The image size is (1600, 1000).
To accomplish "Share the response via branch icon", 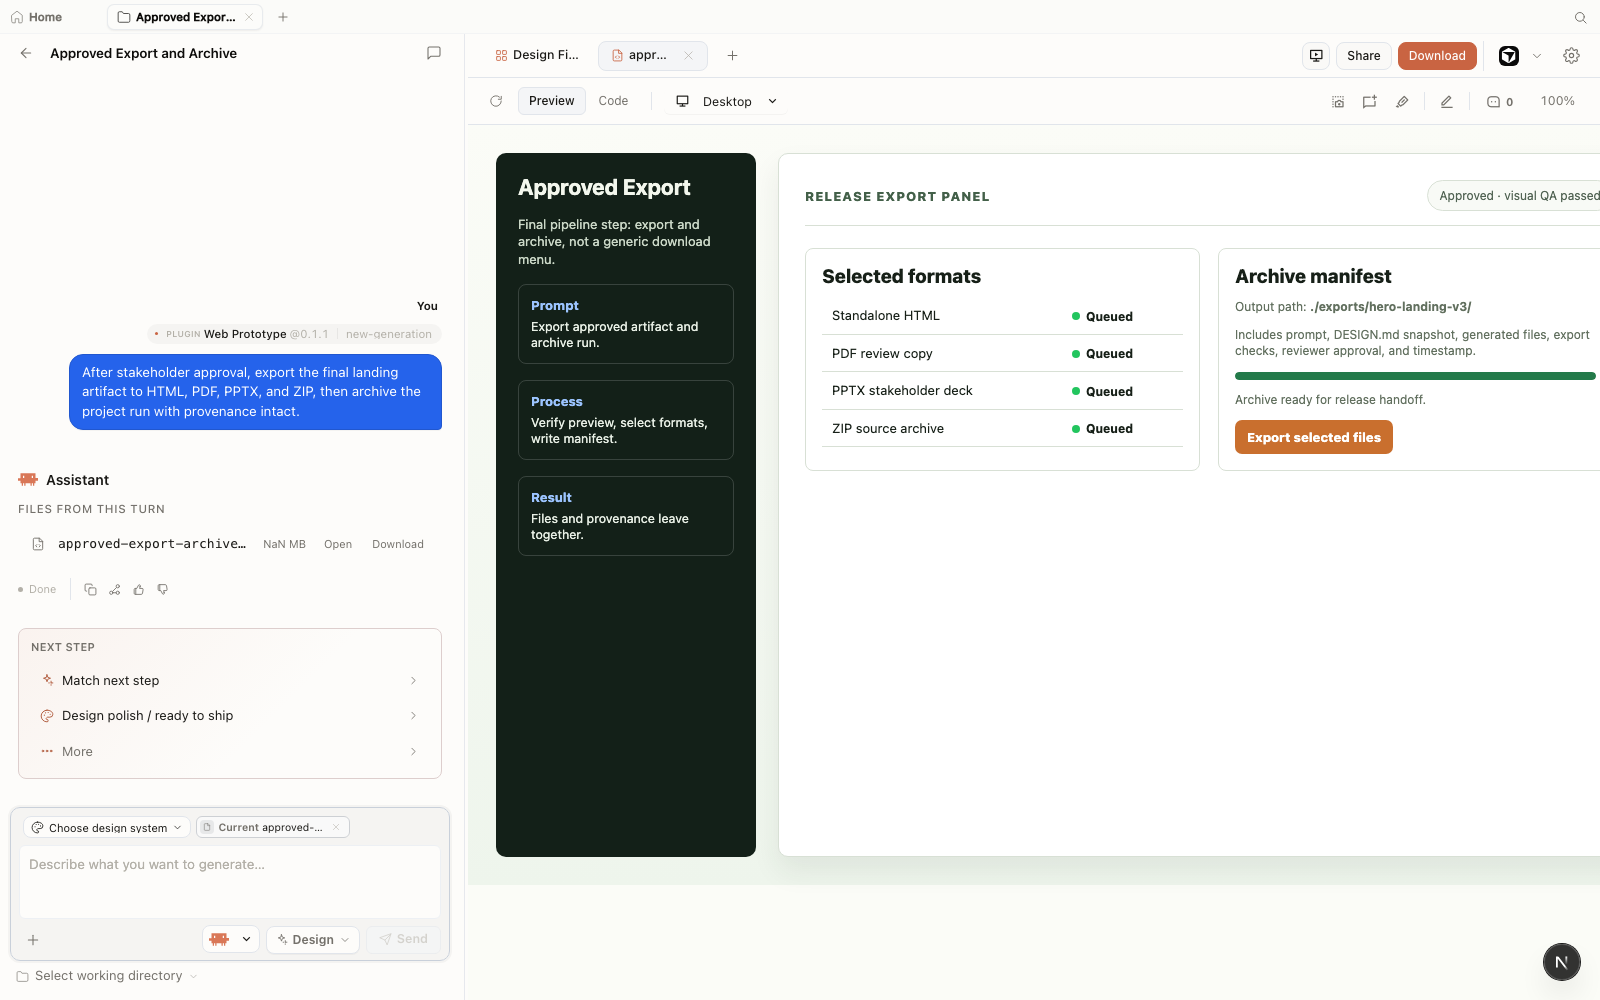I will point(115,589).
